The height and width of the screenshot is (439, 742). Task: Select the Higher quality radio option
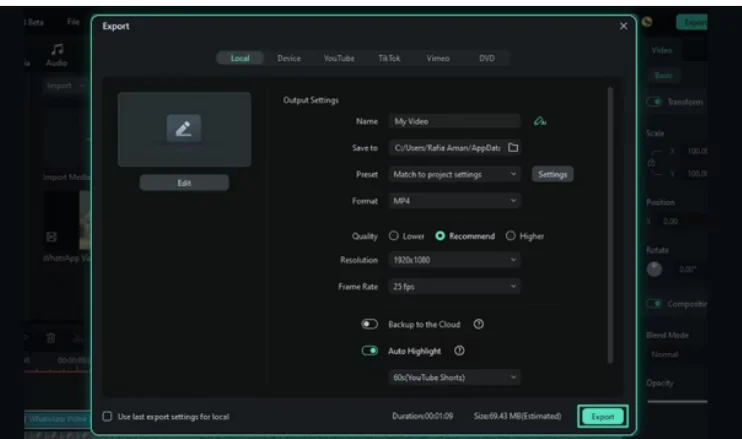(510, 236)
